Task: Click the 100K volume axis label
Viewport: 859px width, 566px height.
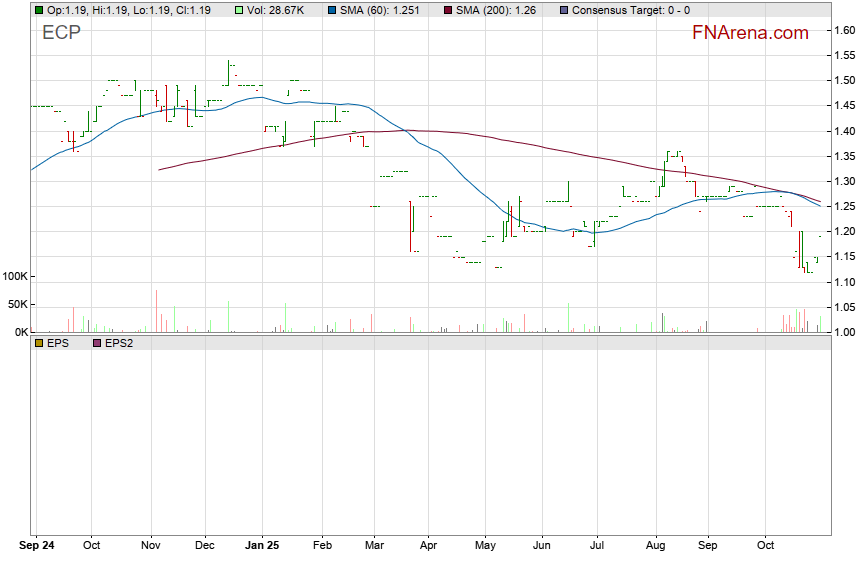Action: tap(15, 276)
